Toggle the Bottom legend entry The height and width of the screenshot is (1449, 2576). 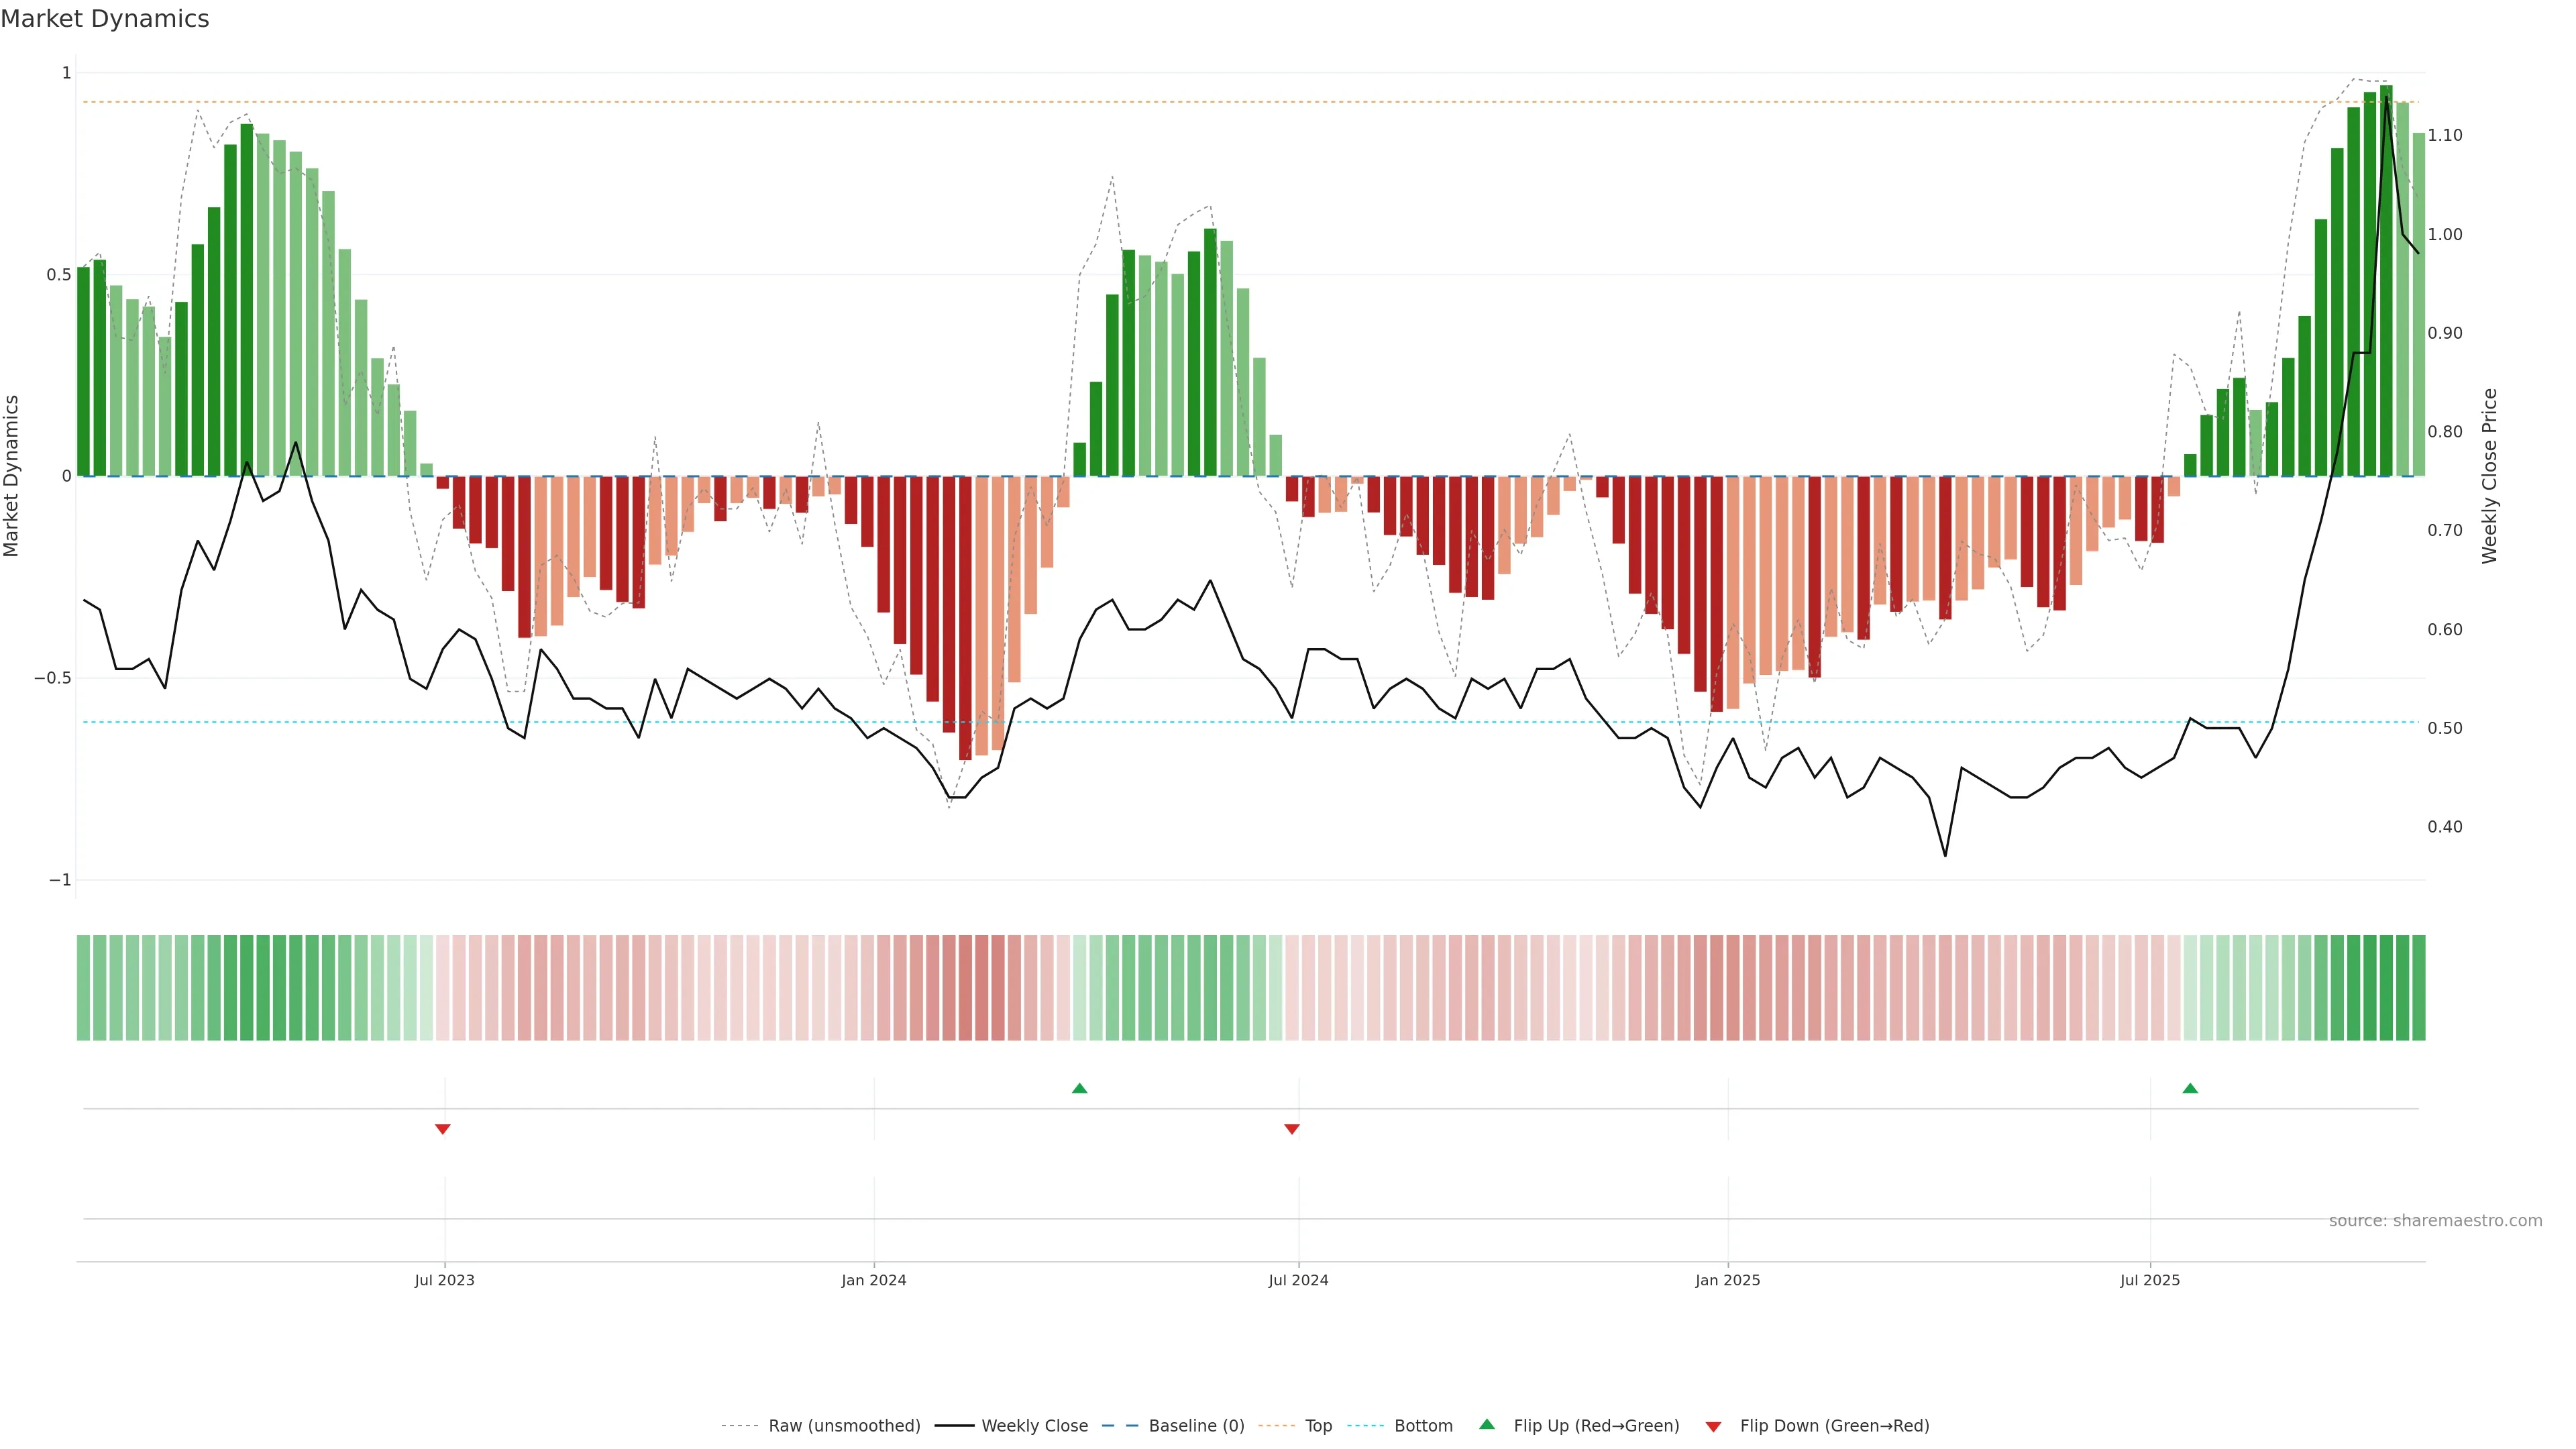[1423, 1426]
